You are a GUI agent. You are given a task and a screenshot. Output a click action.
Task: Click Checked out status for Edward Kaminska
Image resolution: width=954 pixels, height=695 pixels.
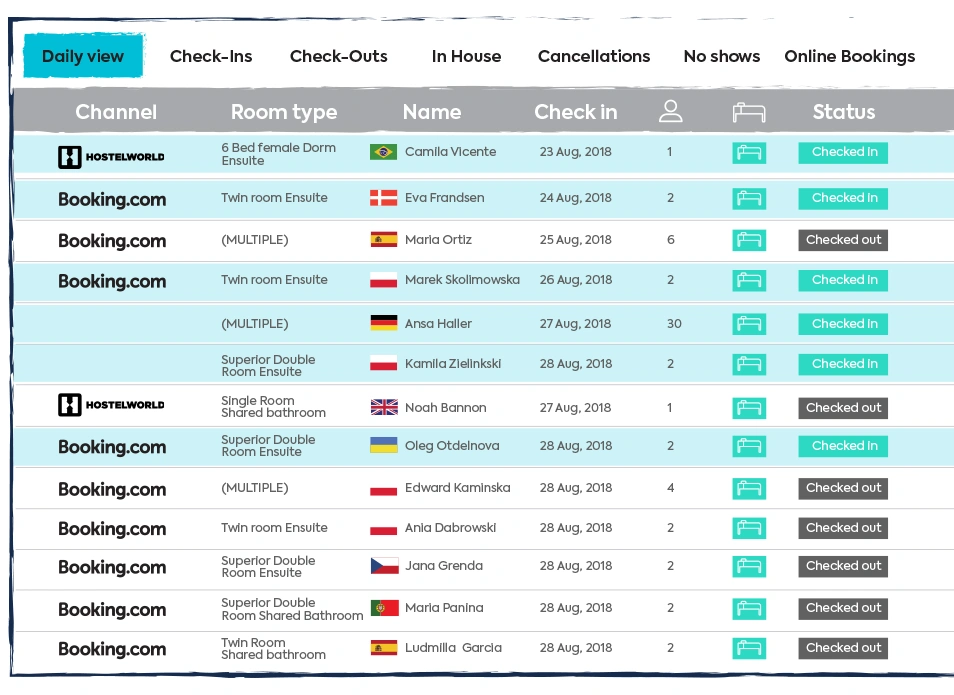tap(843, 488)
